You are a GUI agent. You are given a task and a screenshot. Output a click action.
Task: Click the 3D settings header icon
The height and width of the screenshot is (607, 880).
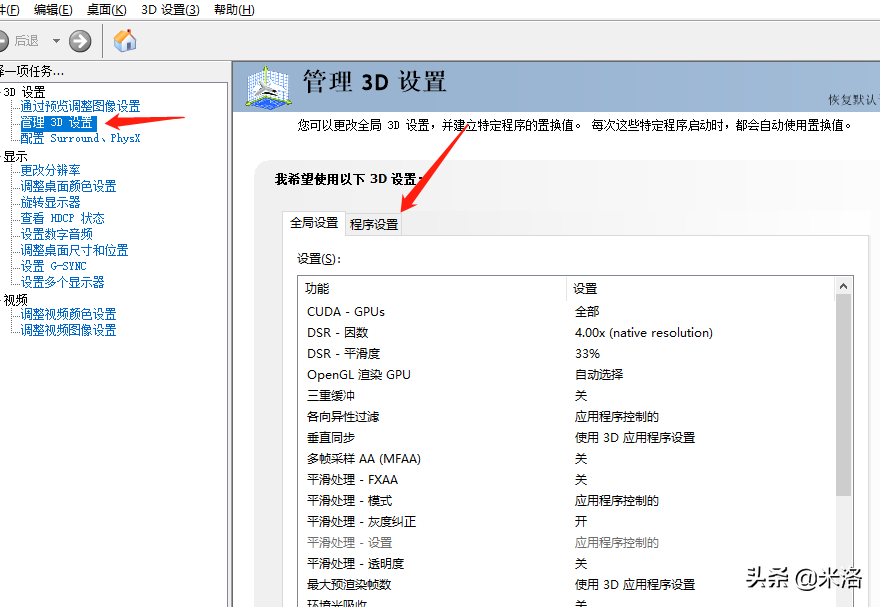coord(268,87)
